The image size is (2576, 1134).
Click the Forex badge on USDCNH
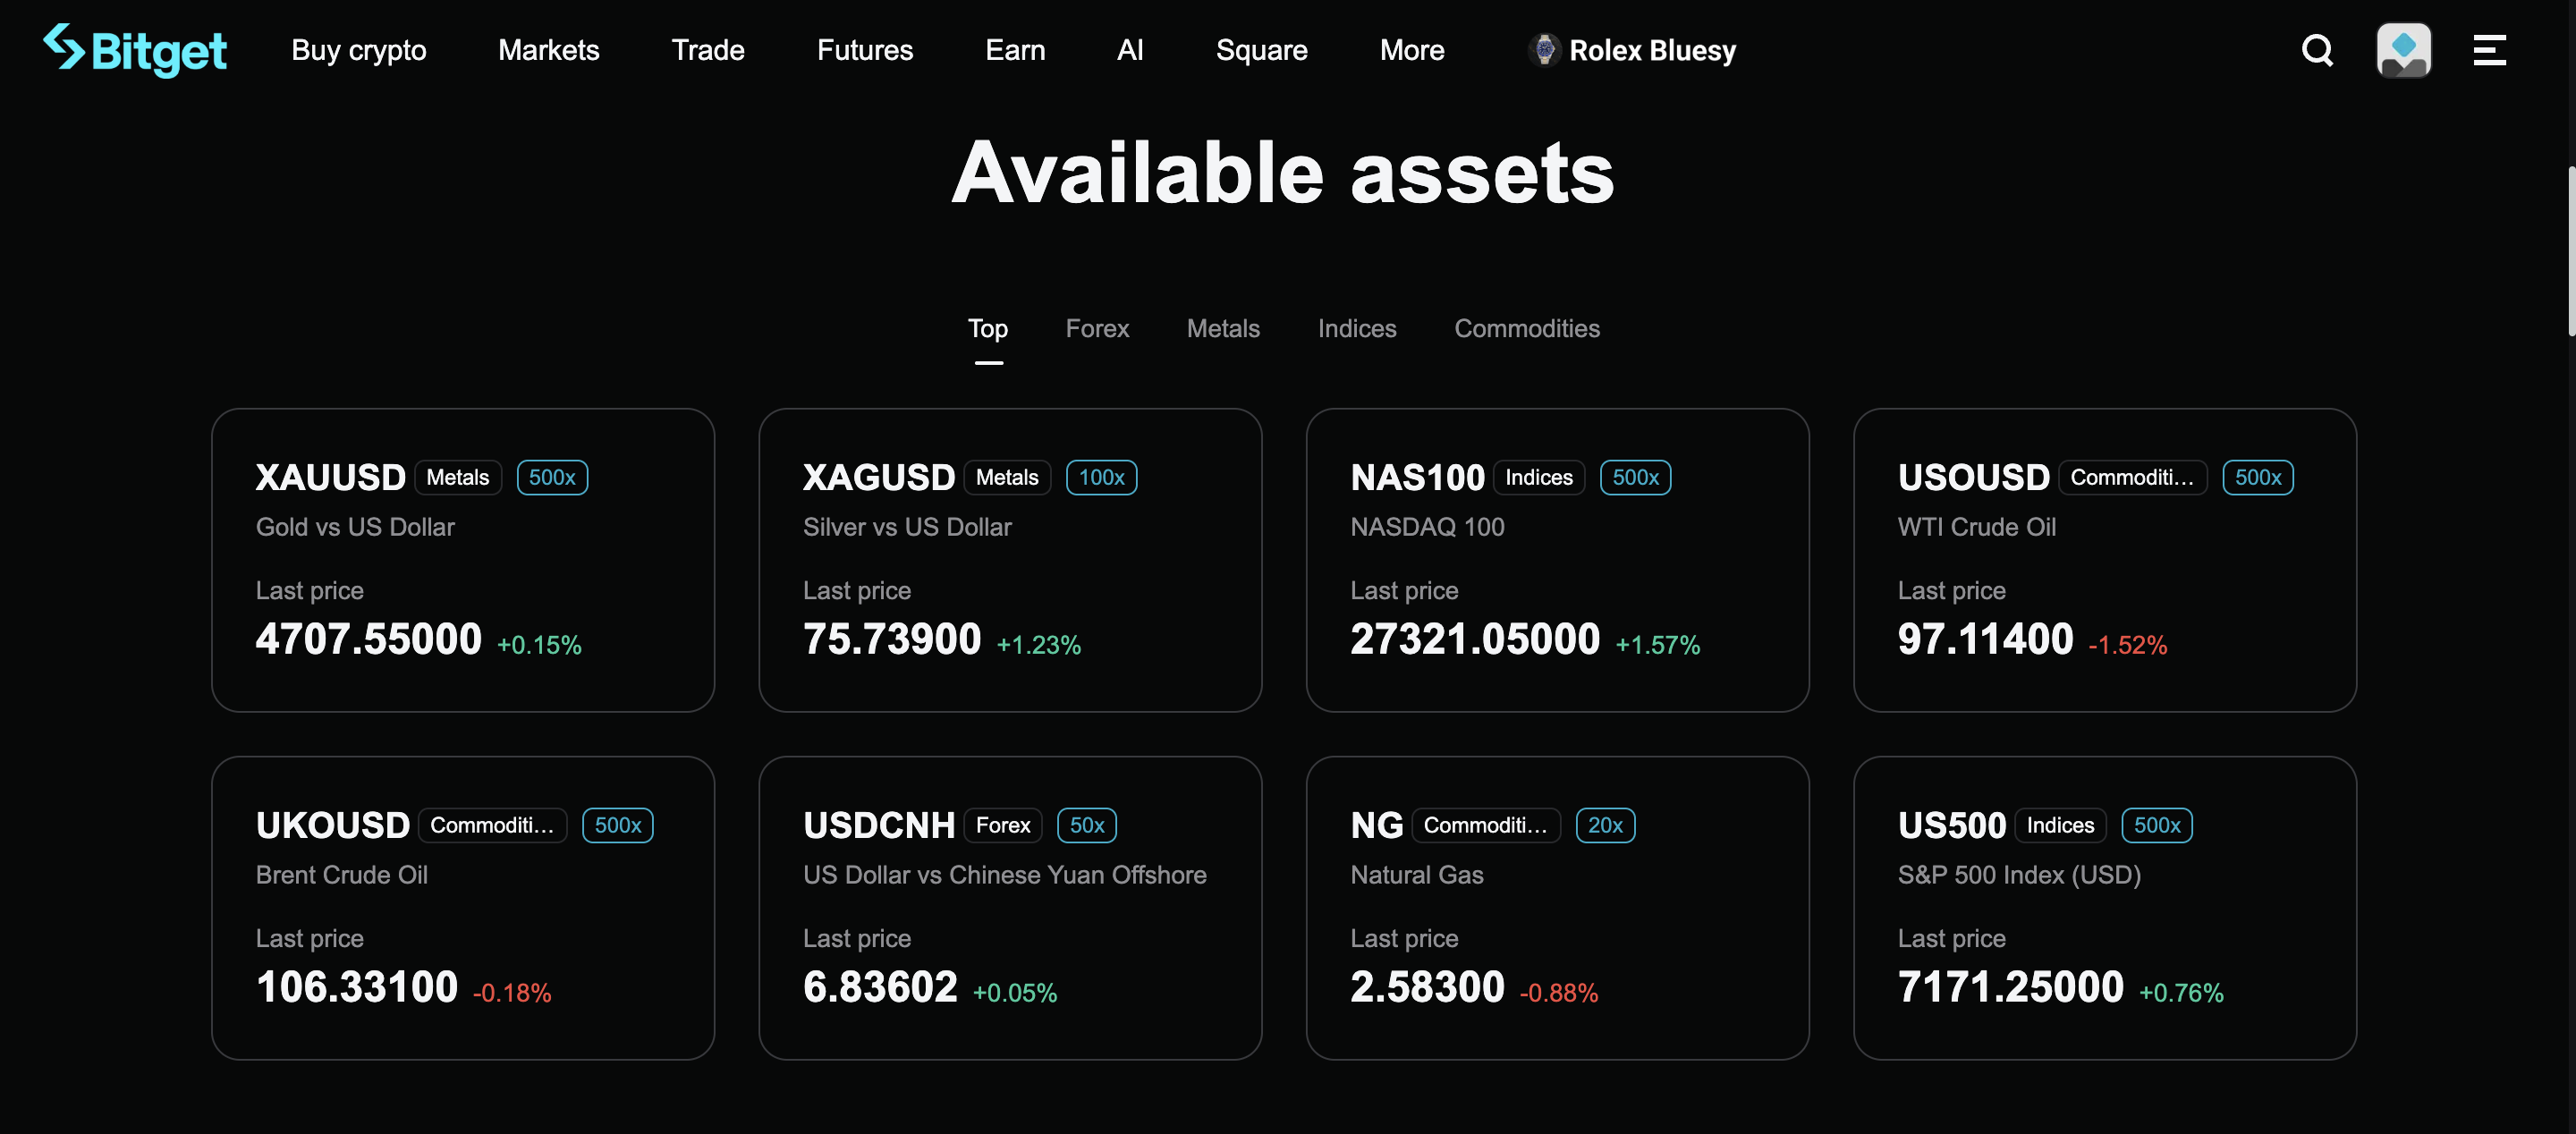(1003, 825)
